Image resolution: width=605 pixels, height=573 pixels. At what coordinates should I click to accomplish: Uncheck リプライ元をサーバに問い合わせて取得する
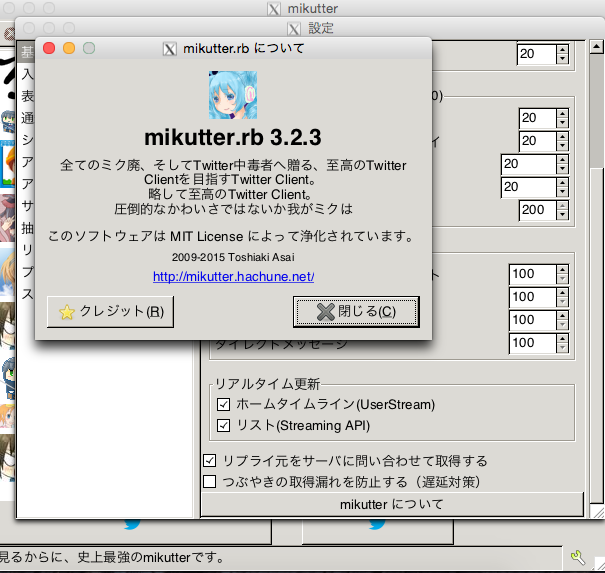coord(210,460)
